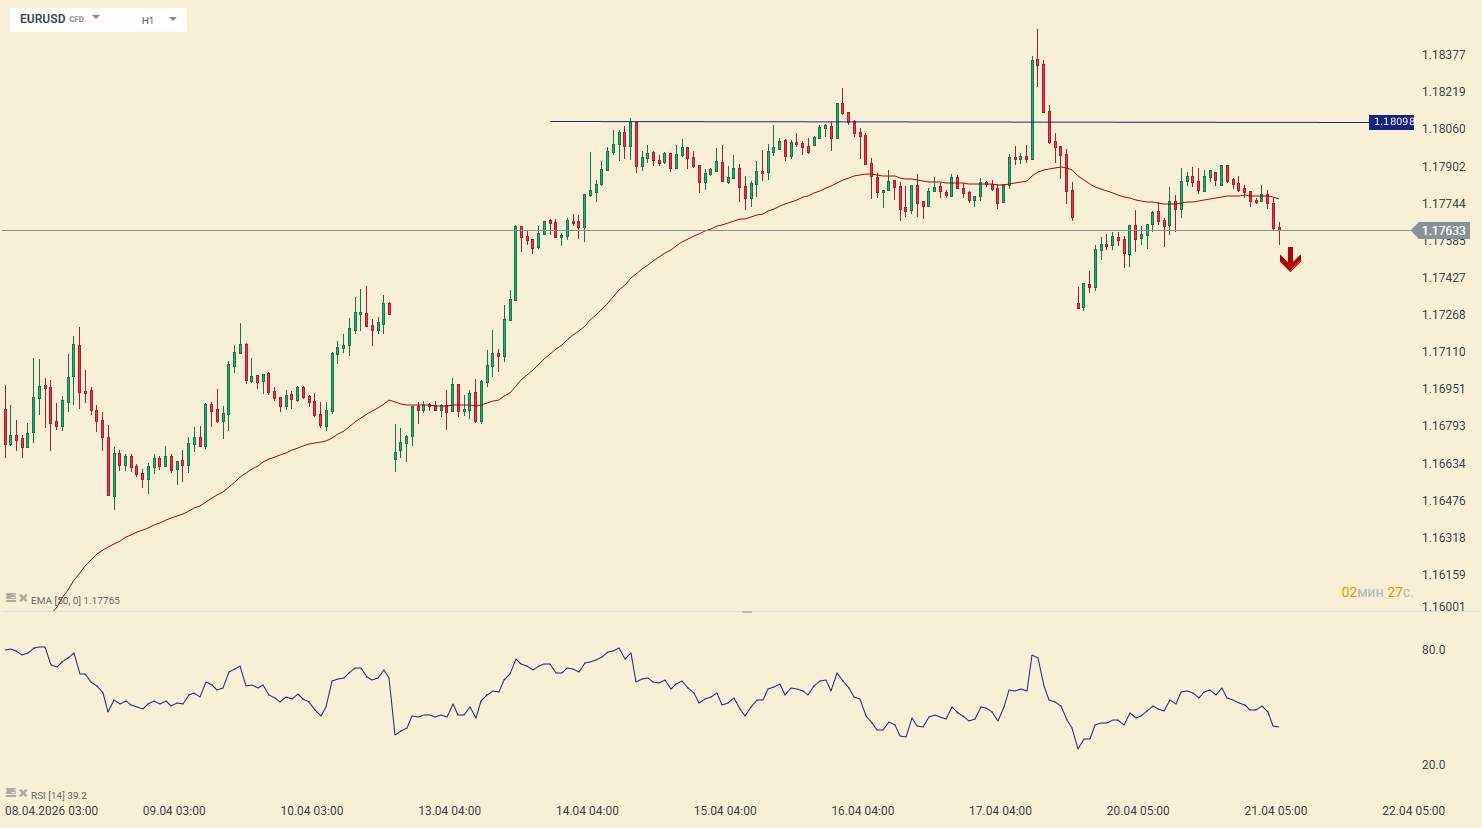
Task: Grab the divider handle between chart and RSI panel
Action: tap(746, 611)
